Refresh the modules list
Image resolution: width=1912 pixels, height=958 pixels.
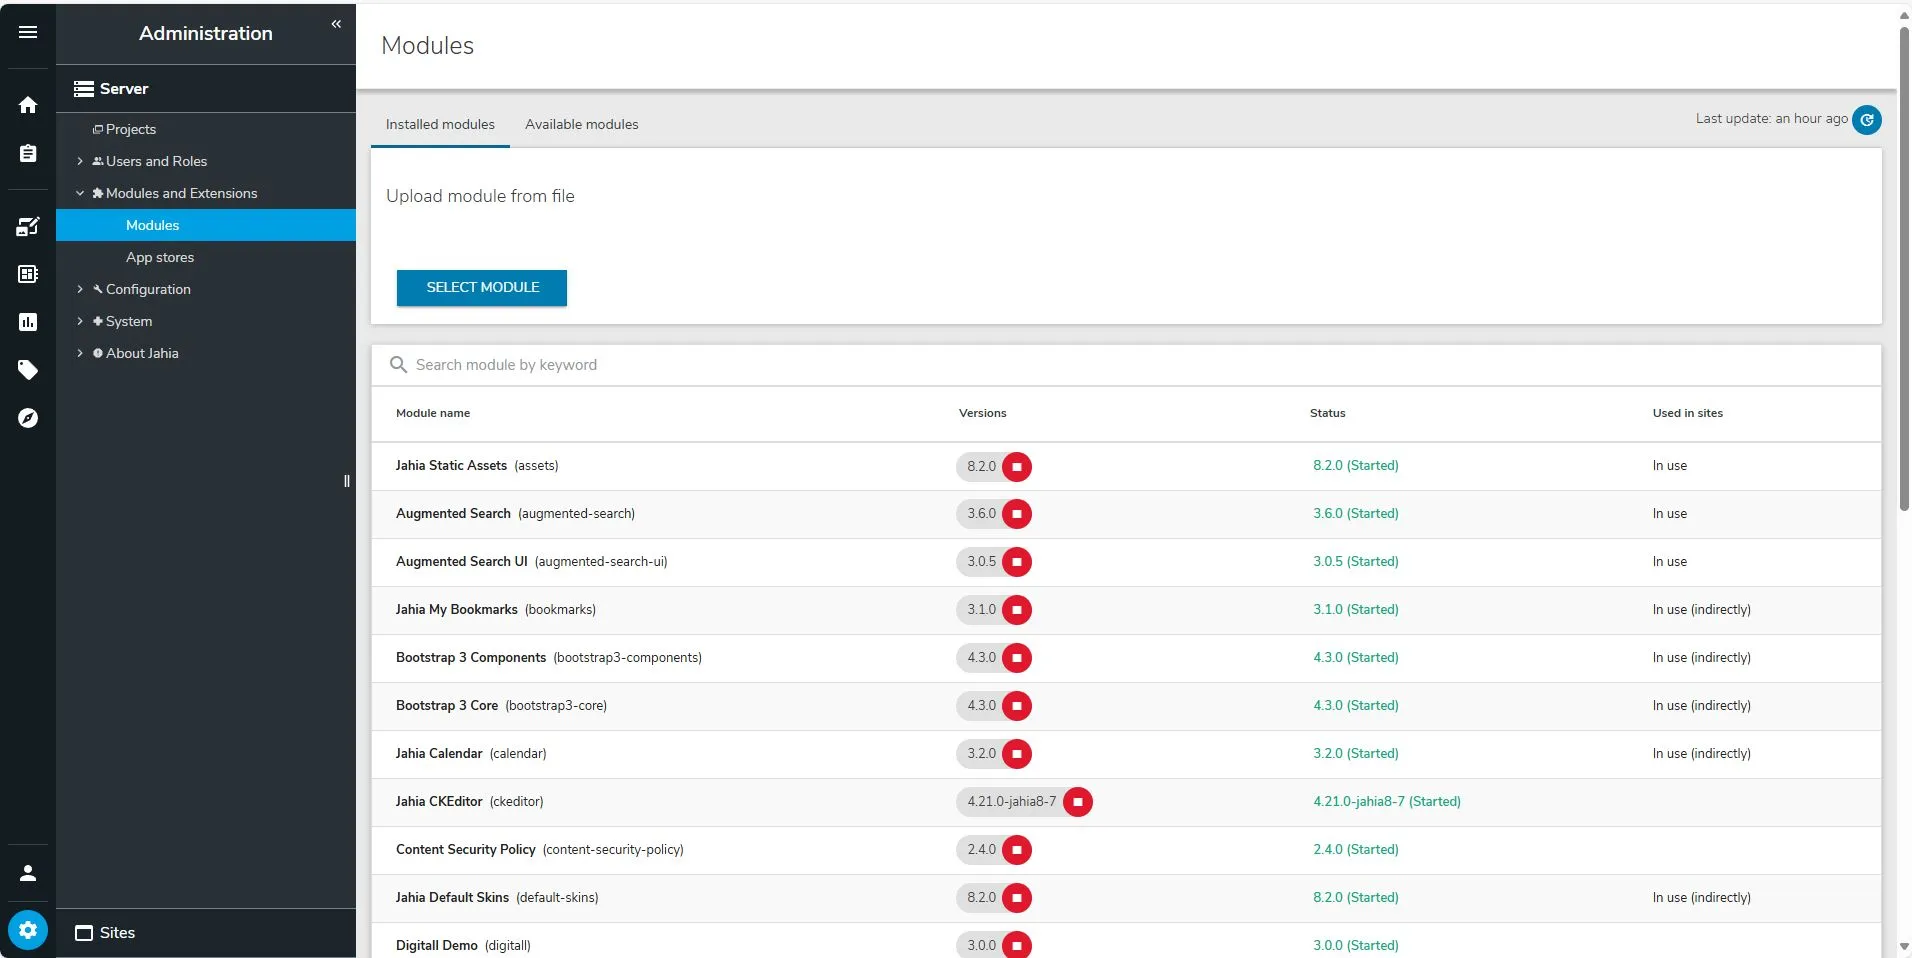click(1866, 119)
